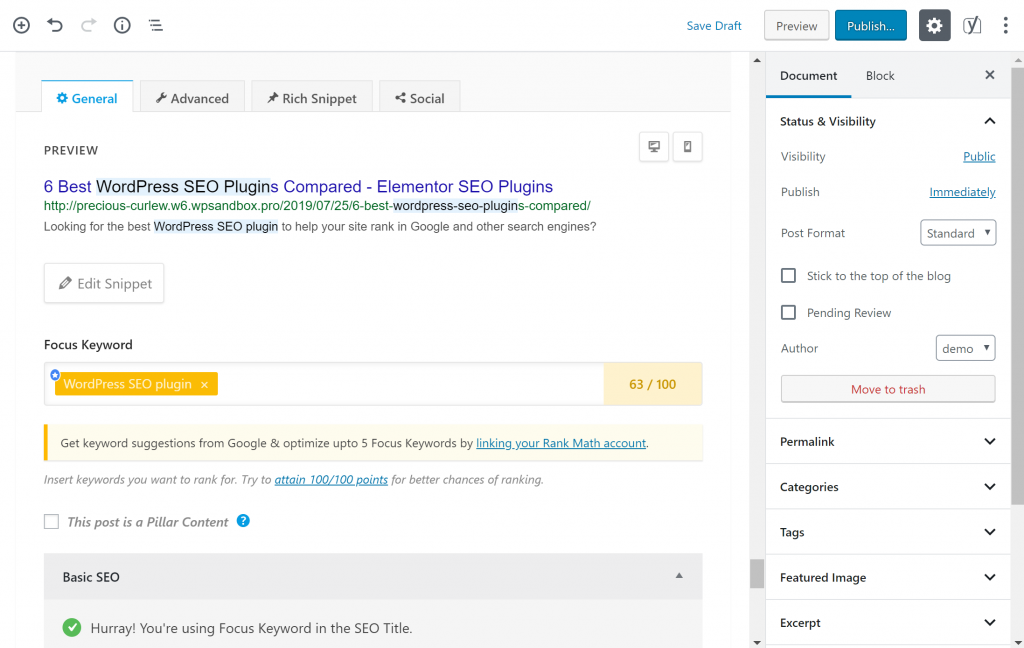Open the Author dropdown

pyautogui.click(x=965, y=348)
